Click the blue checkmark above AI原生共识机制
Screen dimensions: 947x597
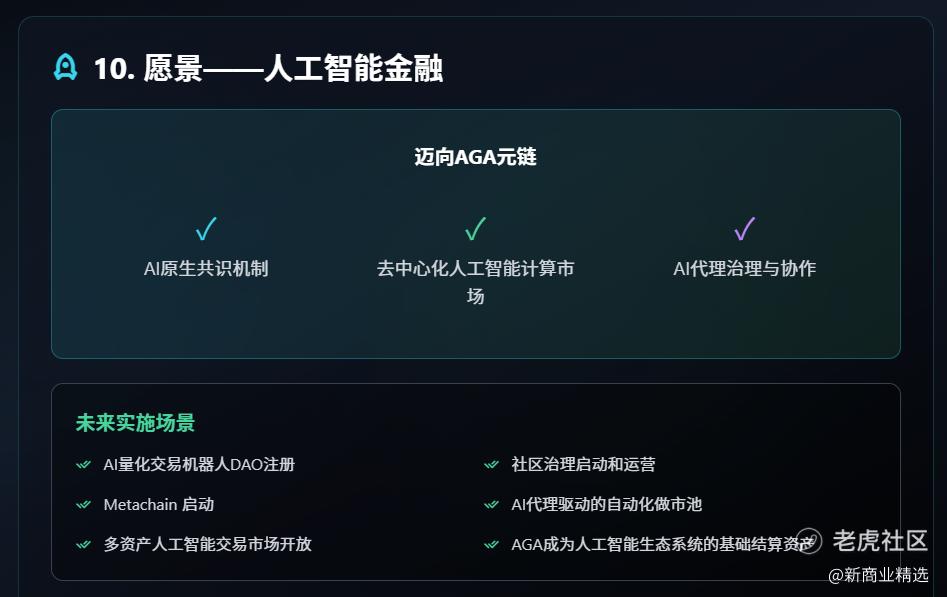pos(206,229)
